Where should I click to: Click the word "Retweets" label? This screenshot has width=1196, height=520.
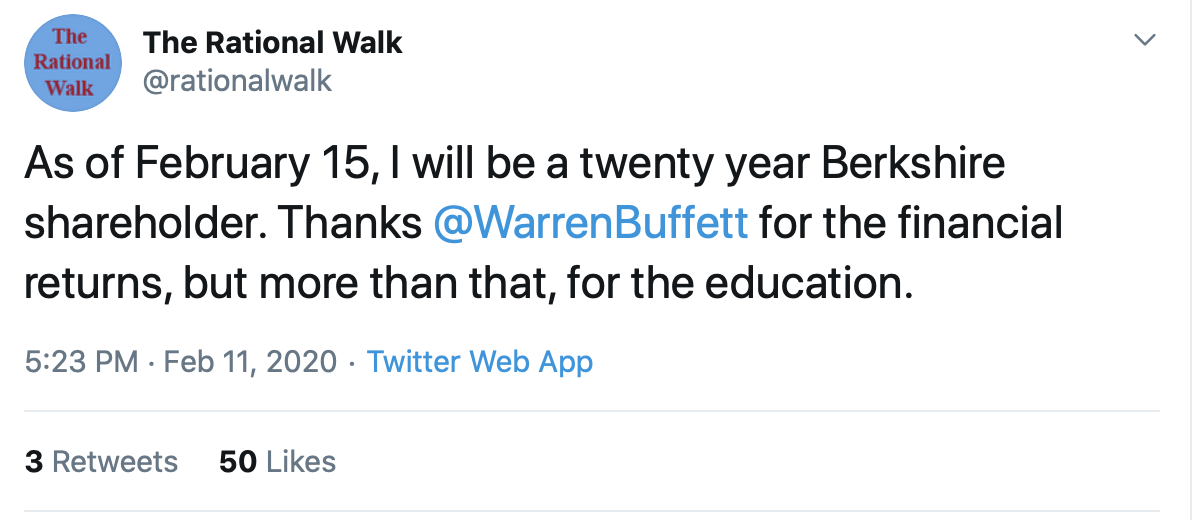(x=115, y=461)
